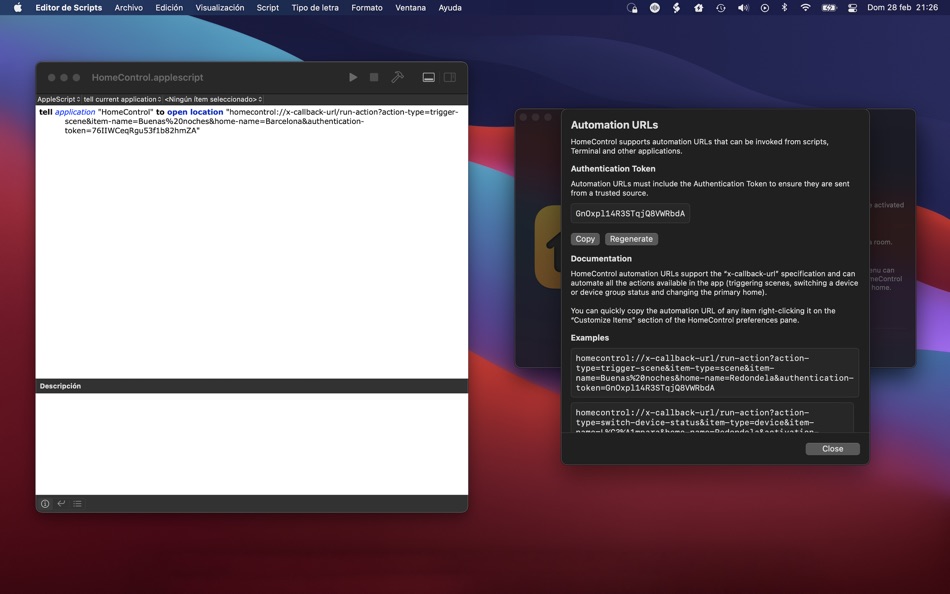Click the Automation URLs heading
The width and height of the screenshot is (950, 594).
coord(614,125)
